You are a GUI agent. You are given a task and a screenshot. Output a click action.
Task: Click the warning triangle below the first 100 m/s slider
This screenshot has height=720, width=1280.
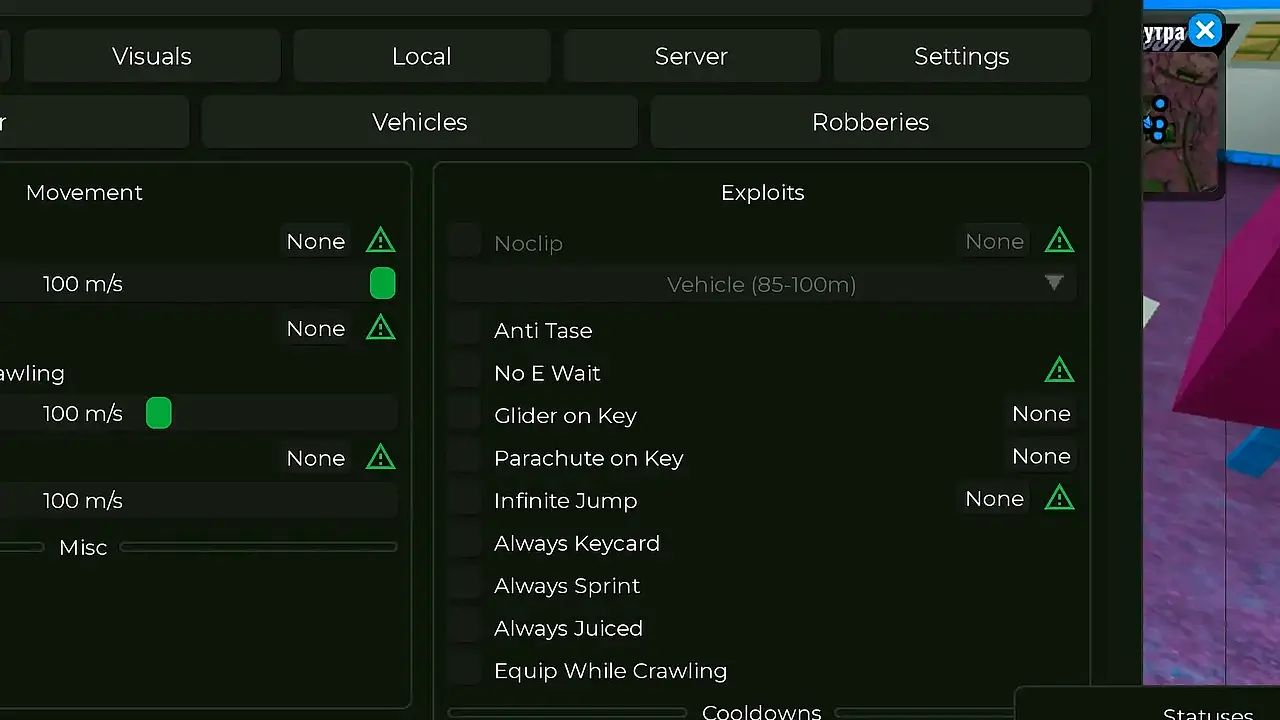click(x=380, y=328)
